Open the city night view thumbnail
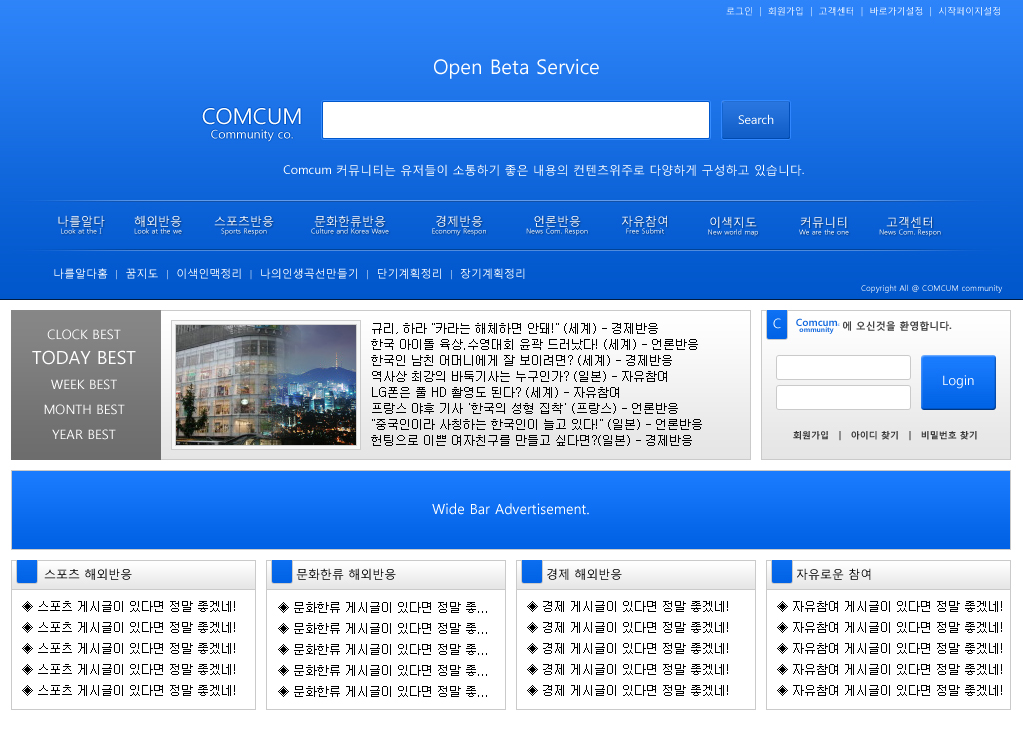Viewport: 1023px width, 738px height. [x=266, y=385]
